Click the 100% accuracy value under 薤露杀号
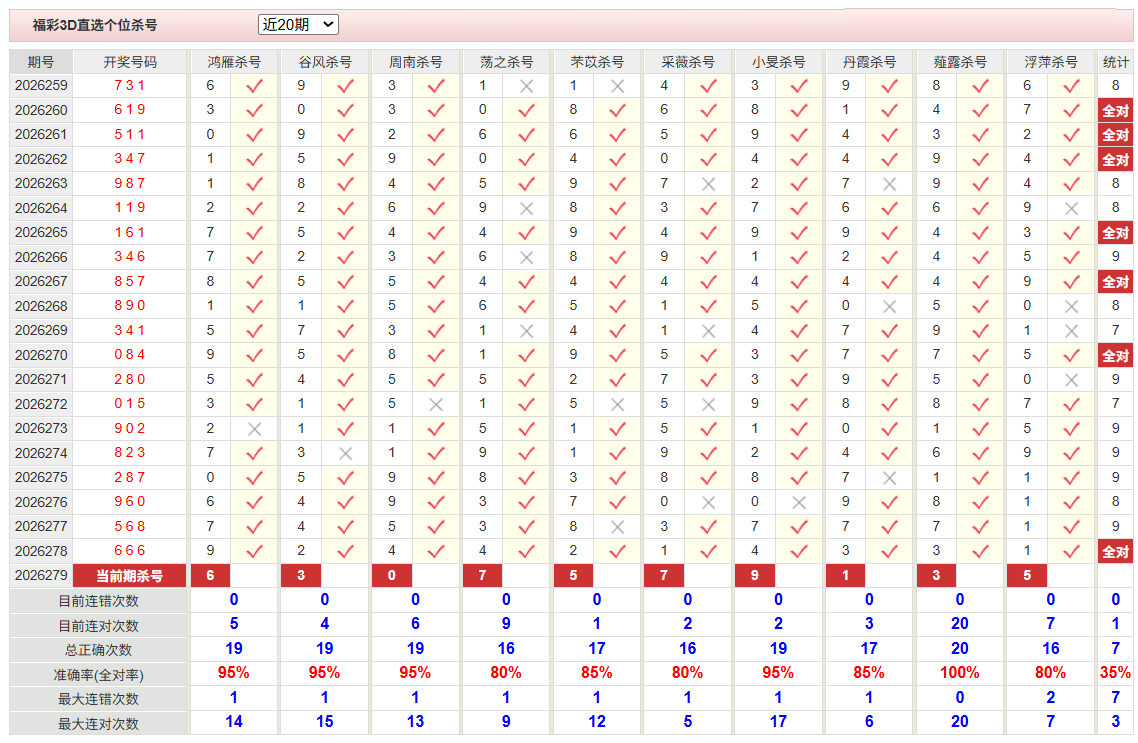1138x743 pixels. [959, 673]
